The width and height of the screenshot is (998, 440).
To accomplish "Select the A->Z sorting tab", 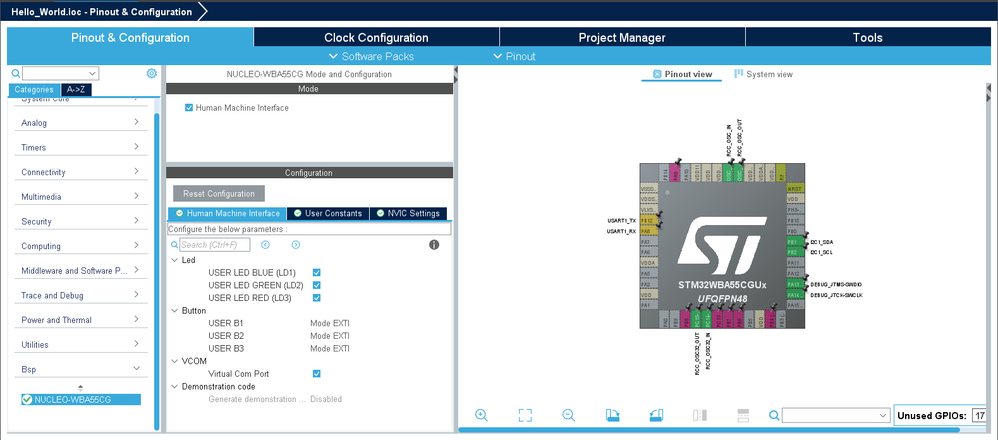I will tap(76, 90).
